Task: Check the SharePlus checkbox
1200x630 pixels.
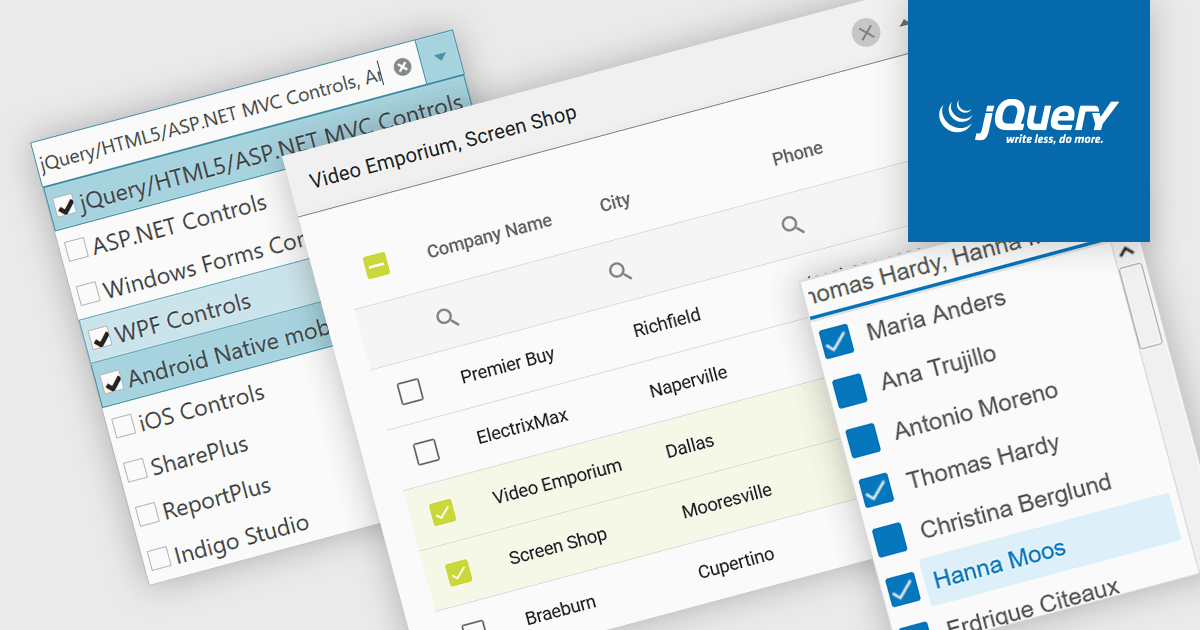Action: pos(135,469)
